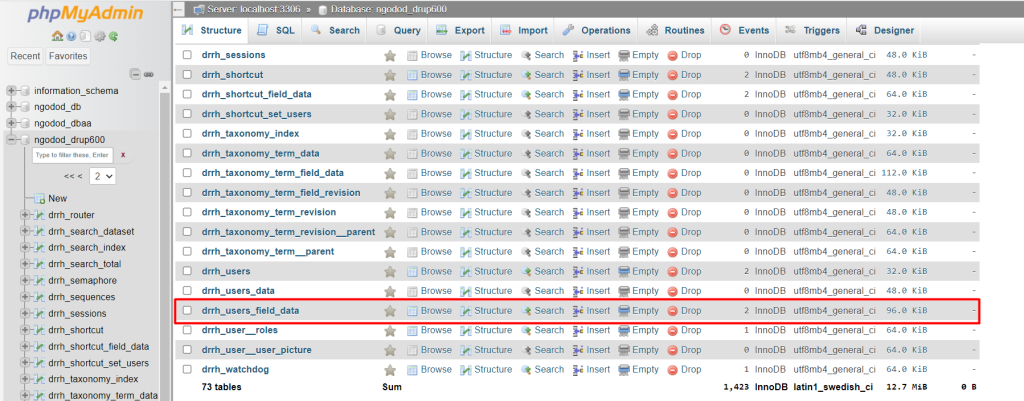The width and height of the screenshot is (1024, 401).
Task: Tick the checkbox for drrh_sessions
Action: click(187, 55)
